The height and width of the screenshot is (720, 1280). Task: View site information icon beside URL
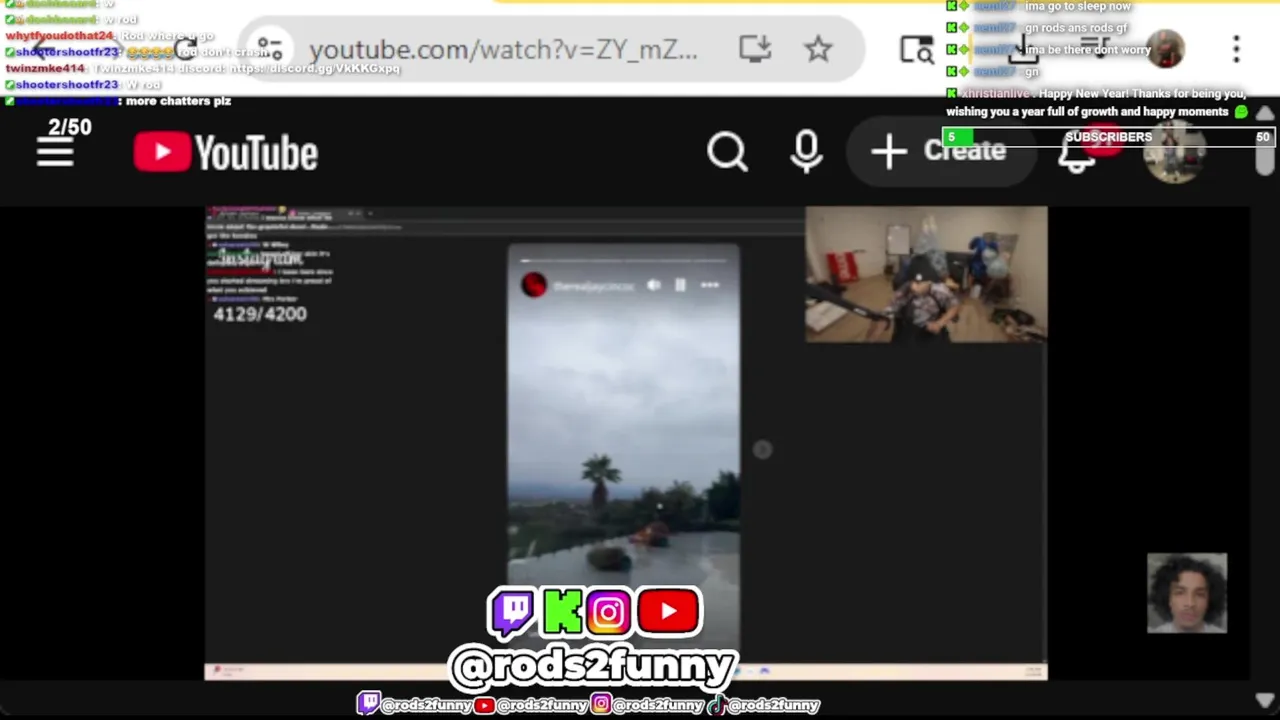[270, 49]
